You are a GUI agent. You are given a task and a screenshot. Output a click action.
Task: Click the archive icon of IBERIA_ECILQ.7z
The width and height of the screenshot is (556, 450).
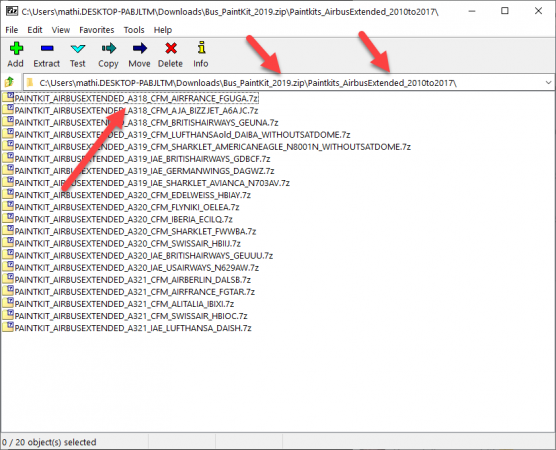[8, 218]
